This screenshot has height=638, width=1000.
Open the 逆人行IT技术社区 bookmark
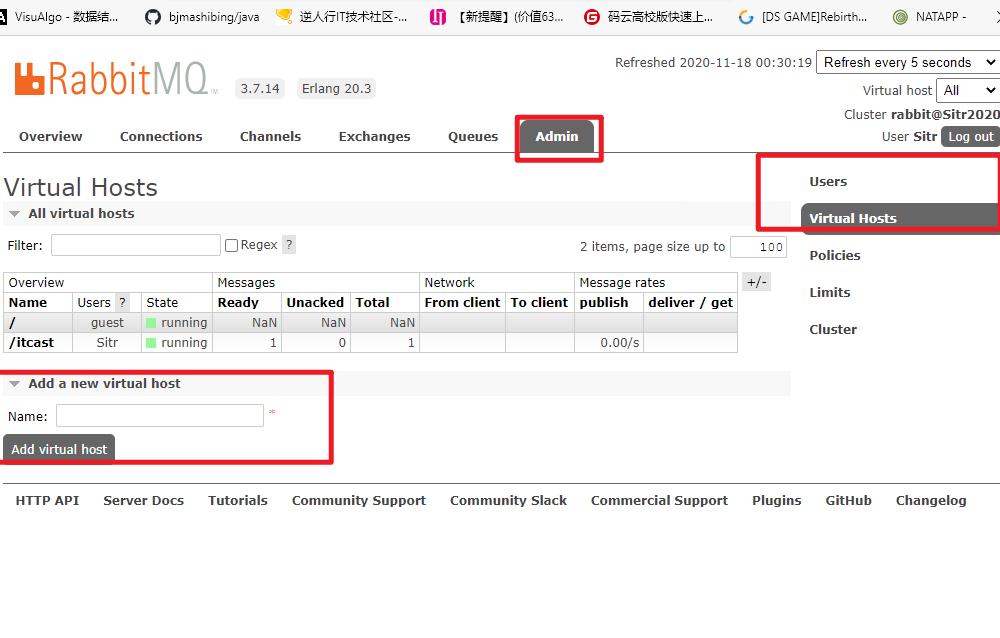341,17
